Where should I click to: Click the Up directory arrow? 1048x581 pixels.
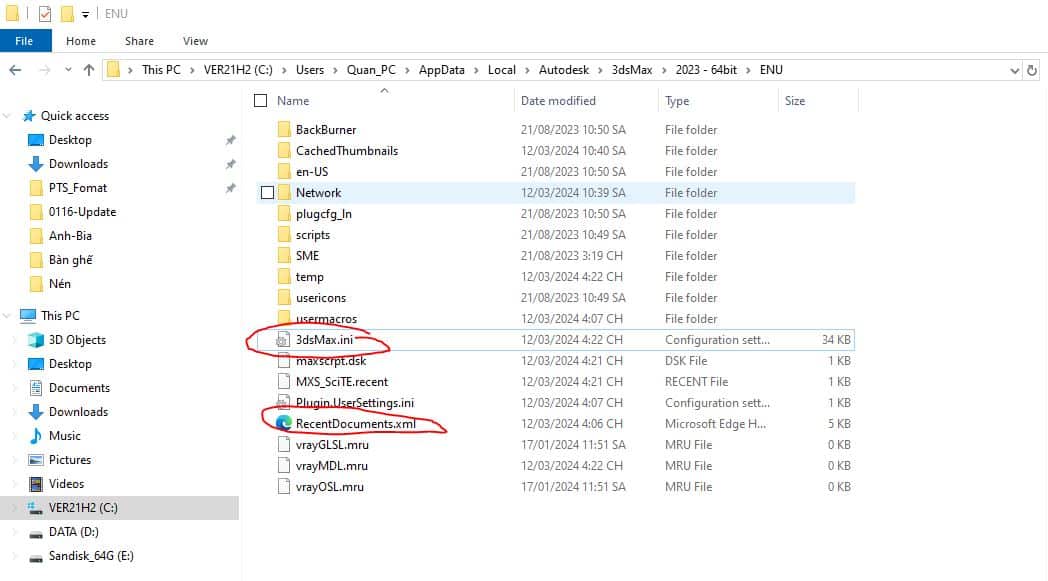89,70
